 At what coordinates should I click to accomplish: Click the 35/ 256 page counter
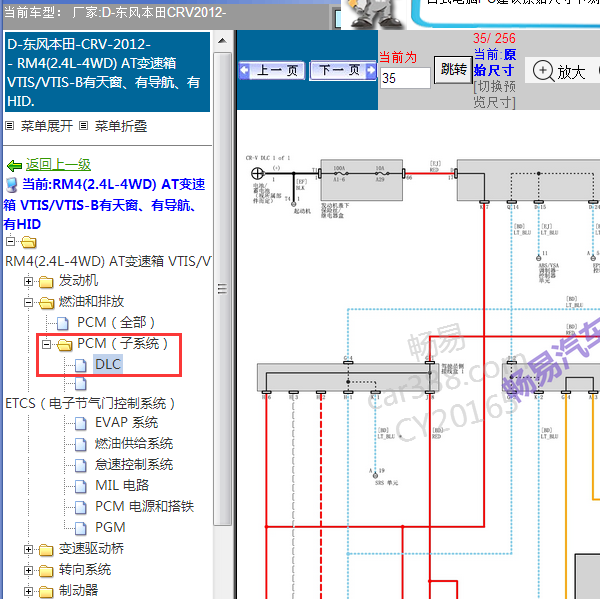[494, 38]
